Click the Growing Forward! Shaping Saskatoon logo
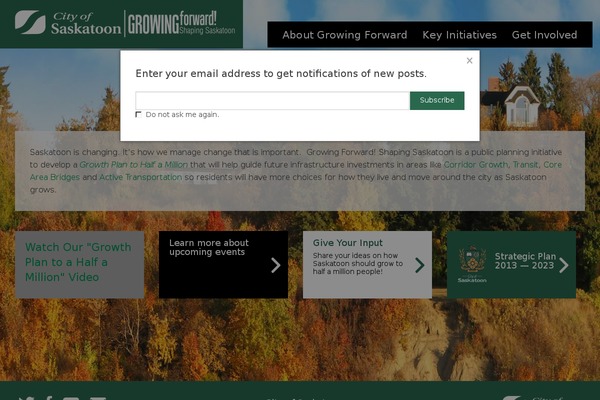Viewport: 600px width, 400px height. tap(181, 23)
